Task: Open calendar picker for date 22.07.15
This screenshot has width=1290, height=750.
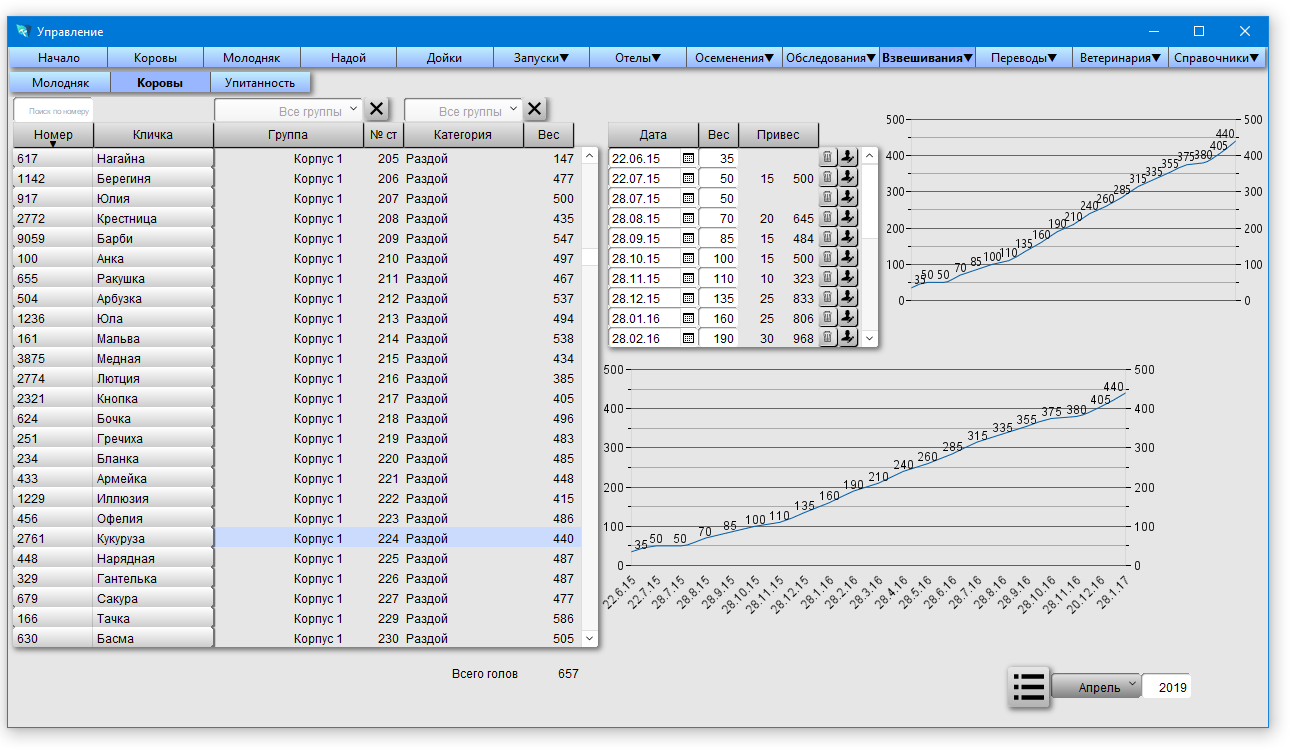Action: [688, 178]
